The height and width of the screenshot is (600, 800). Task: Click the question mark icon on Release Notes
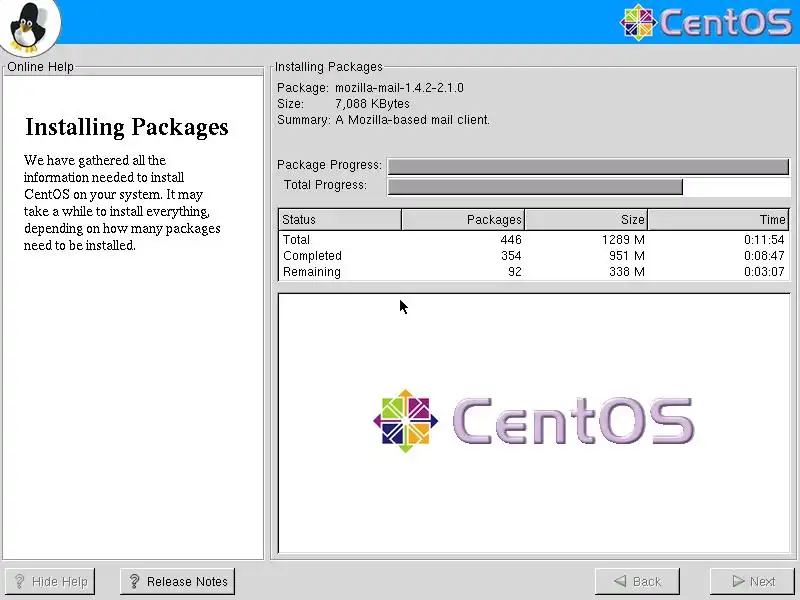coord(134,581)
